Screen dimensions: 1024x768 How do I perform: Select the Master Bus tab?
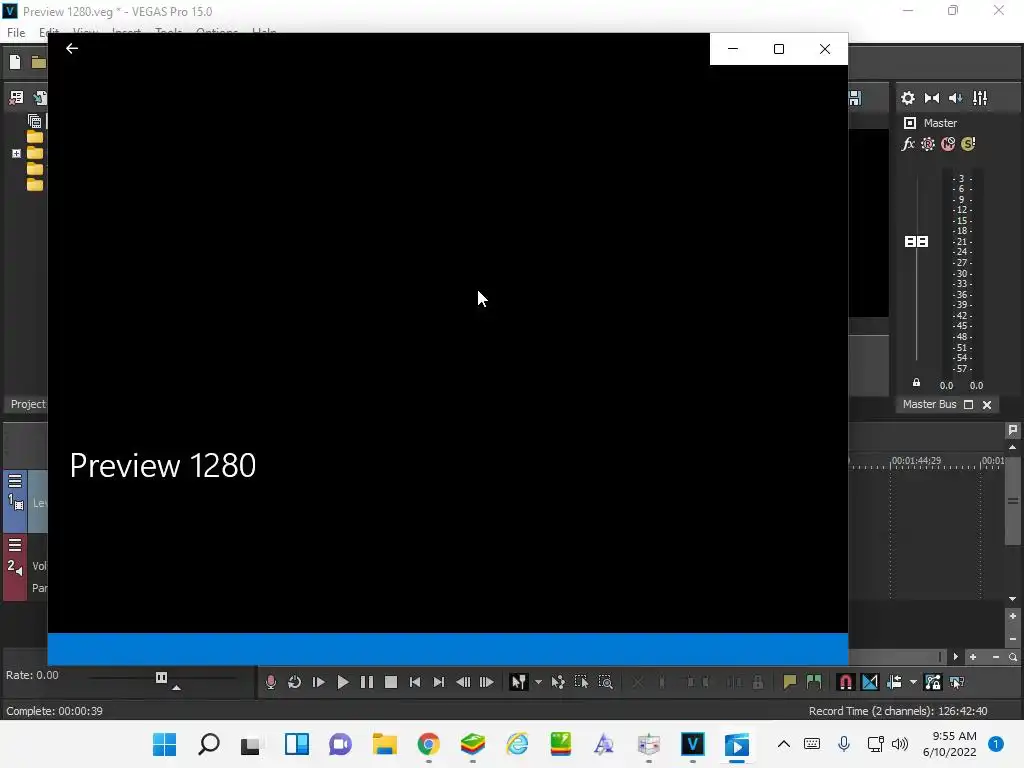pyautogui.click(x=929, y=404)
